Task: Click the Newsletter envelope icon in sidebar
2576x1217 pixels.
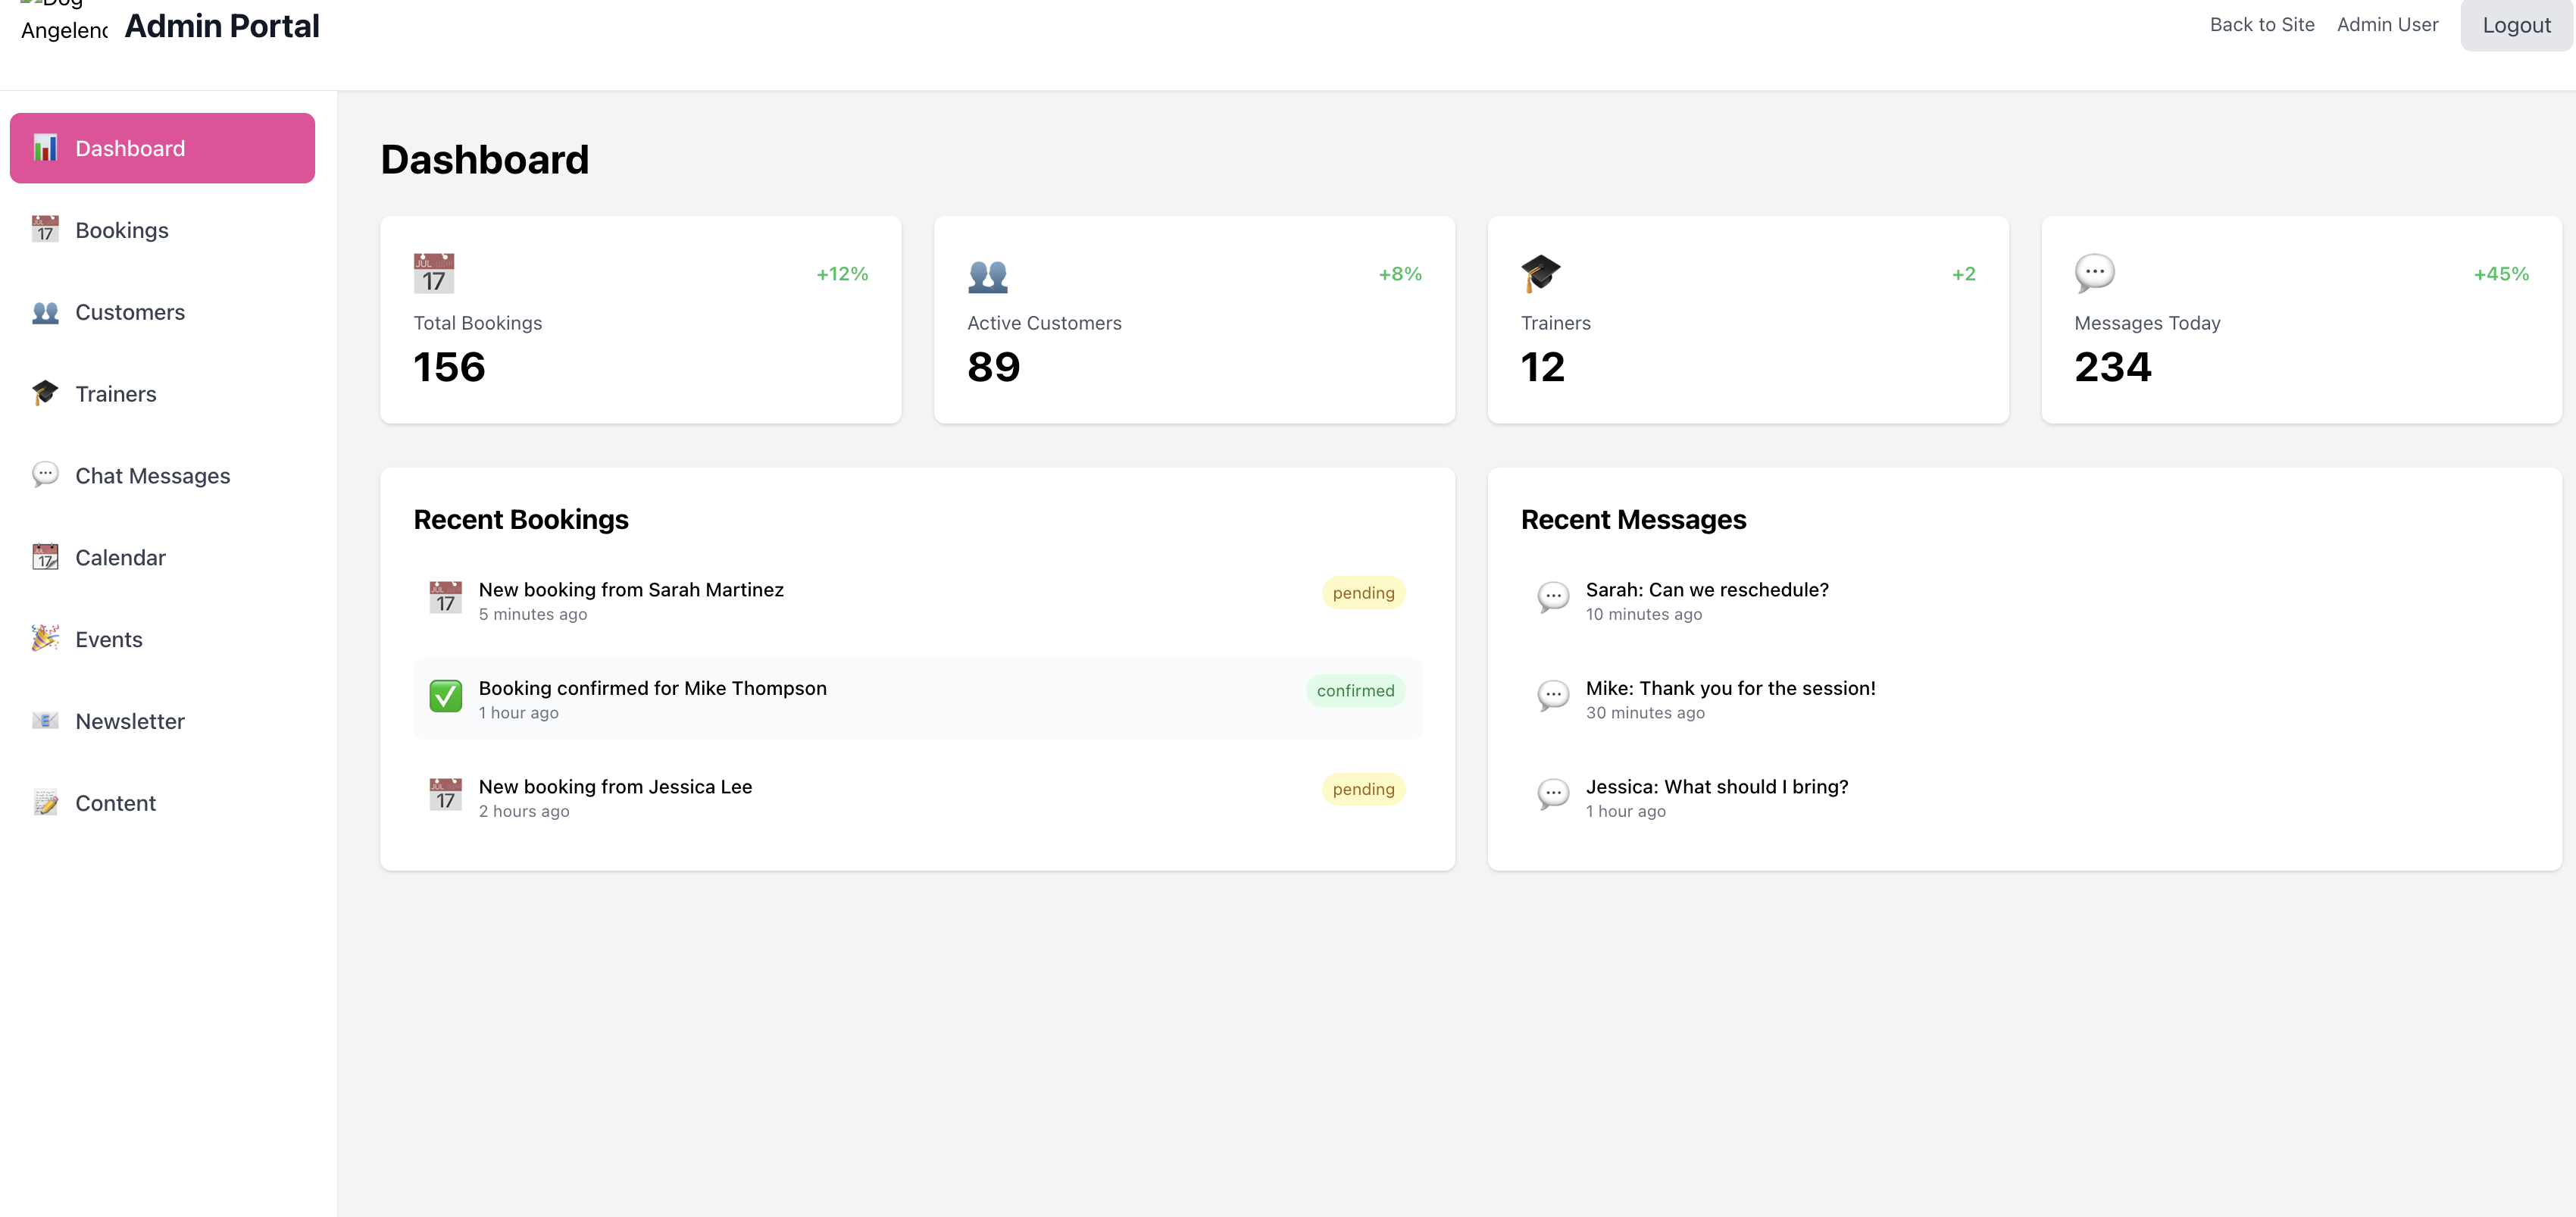Action: (x=45, y=721)
